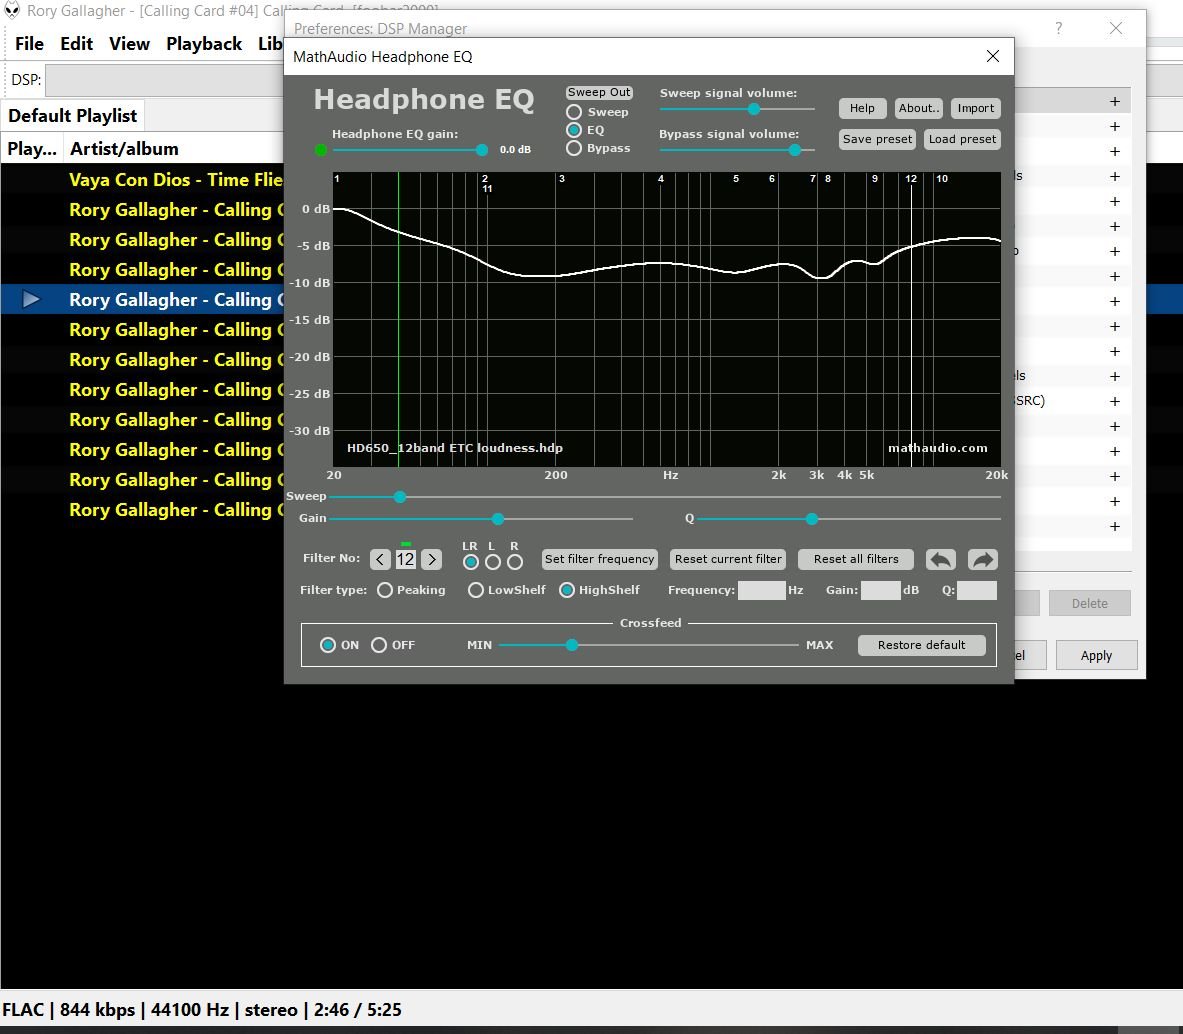The height and width of the screenshot is (1034, 1183).
Task: Close the Preferences: DSP Manager window
Action: pyautogui.click(x=1116, y=29)
